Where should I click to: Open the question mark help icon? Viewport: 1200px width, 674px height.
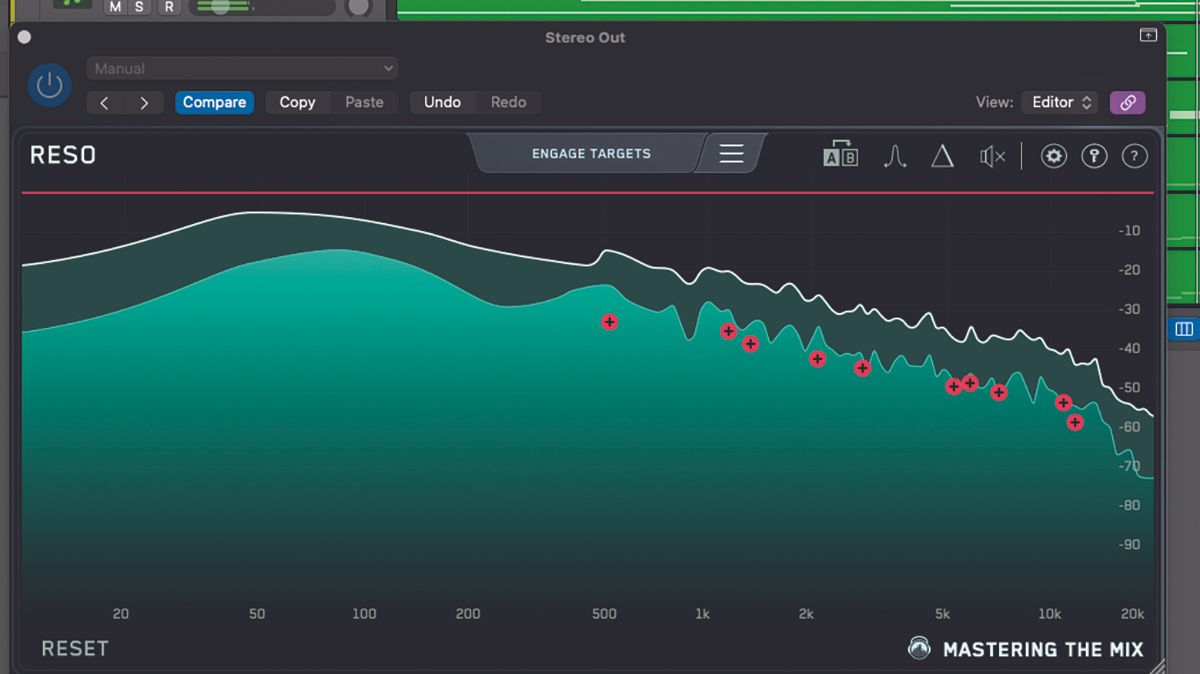tap(1134, 156)
